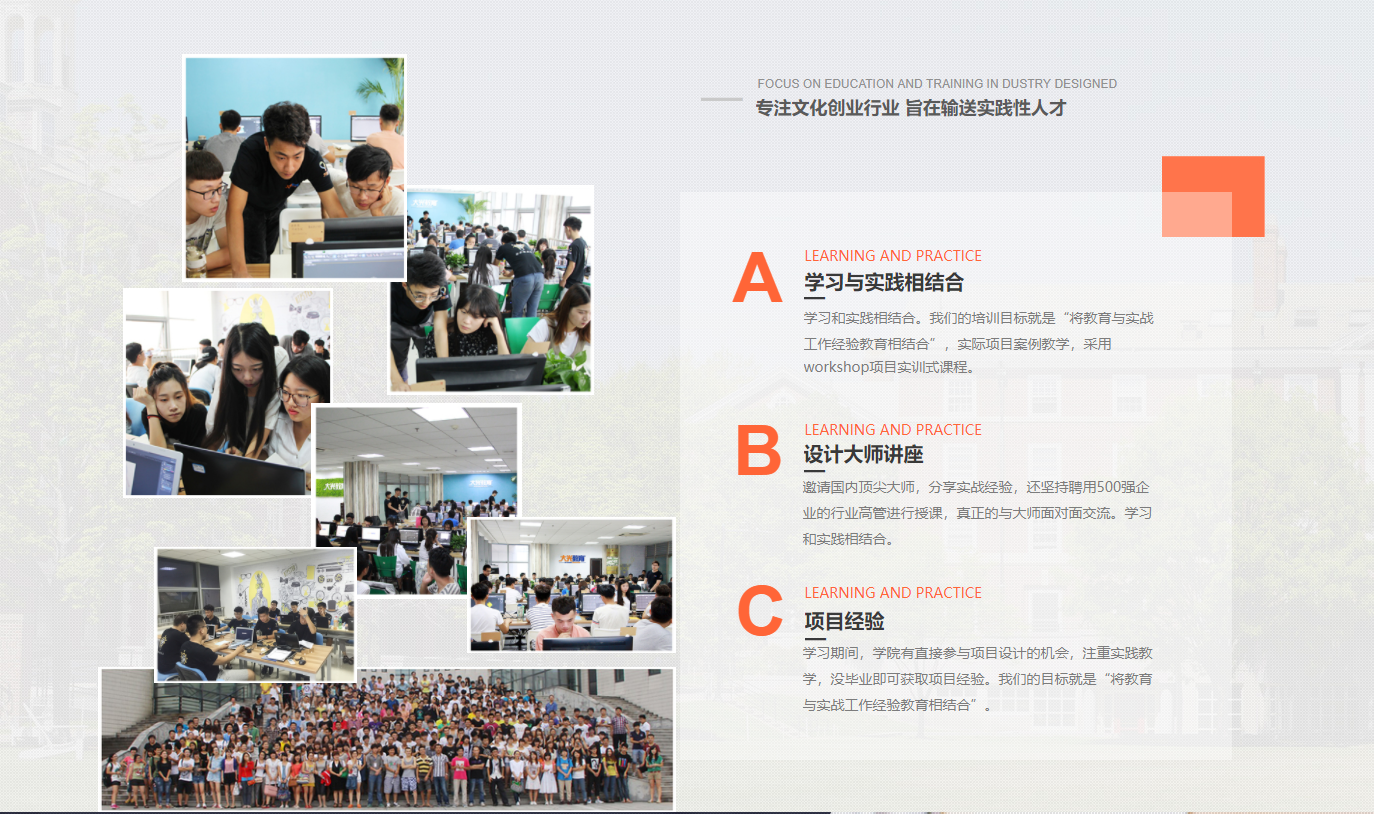Click the line starting 邀请国内顶尖大师

pos(977,488)
